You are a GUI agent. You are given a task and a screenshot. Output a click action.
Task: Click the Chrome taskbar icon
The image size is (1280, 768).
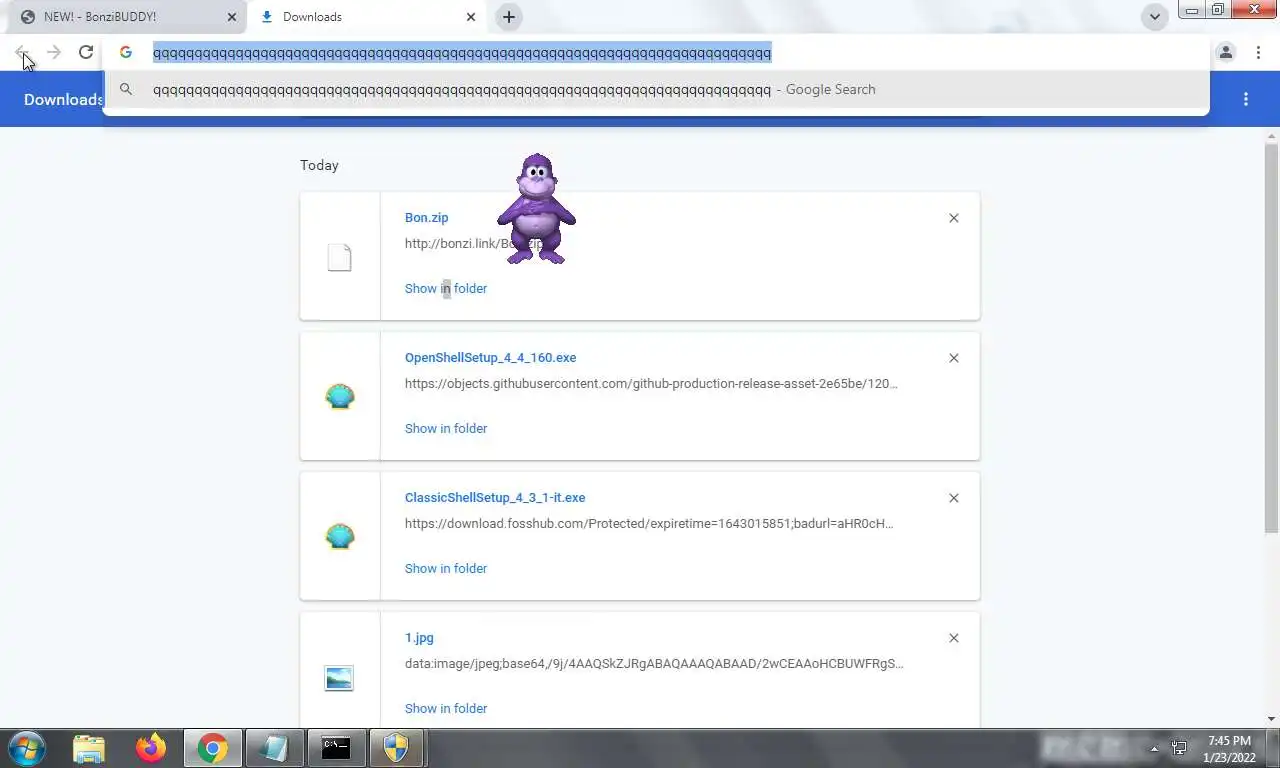[212, 748]
